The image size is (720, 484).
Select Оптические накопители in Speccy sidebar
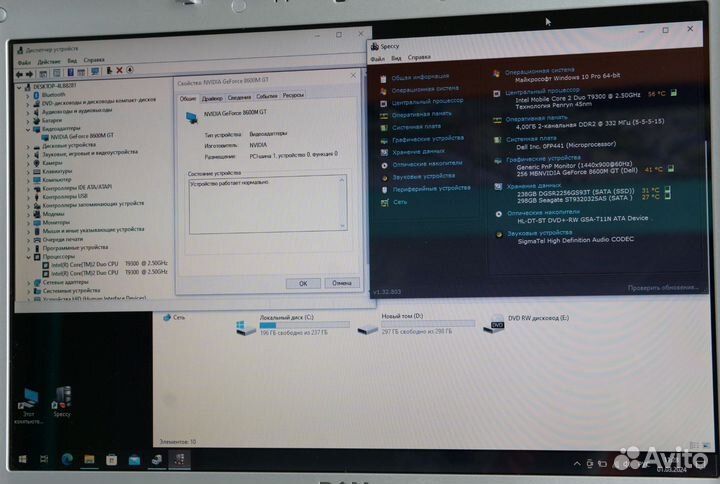pyautogui.click(x=427, y=163)
